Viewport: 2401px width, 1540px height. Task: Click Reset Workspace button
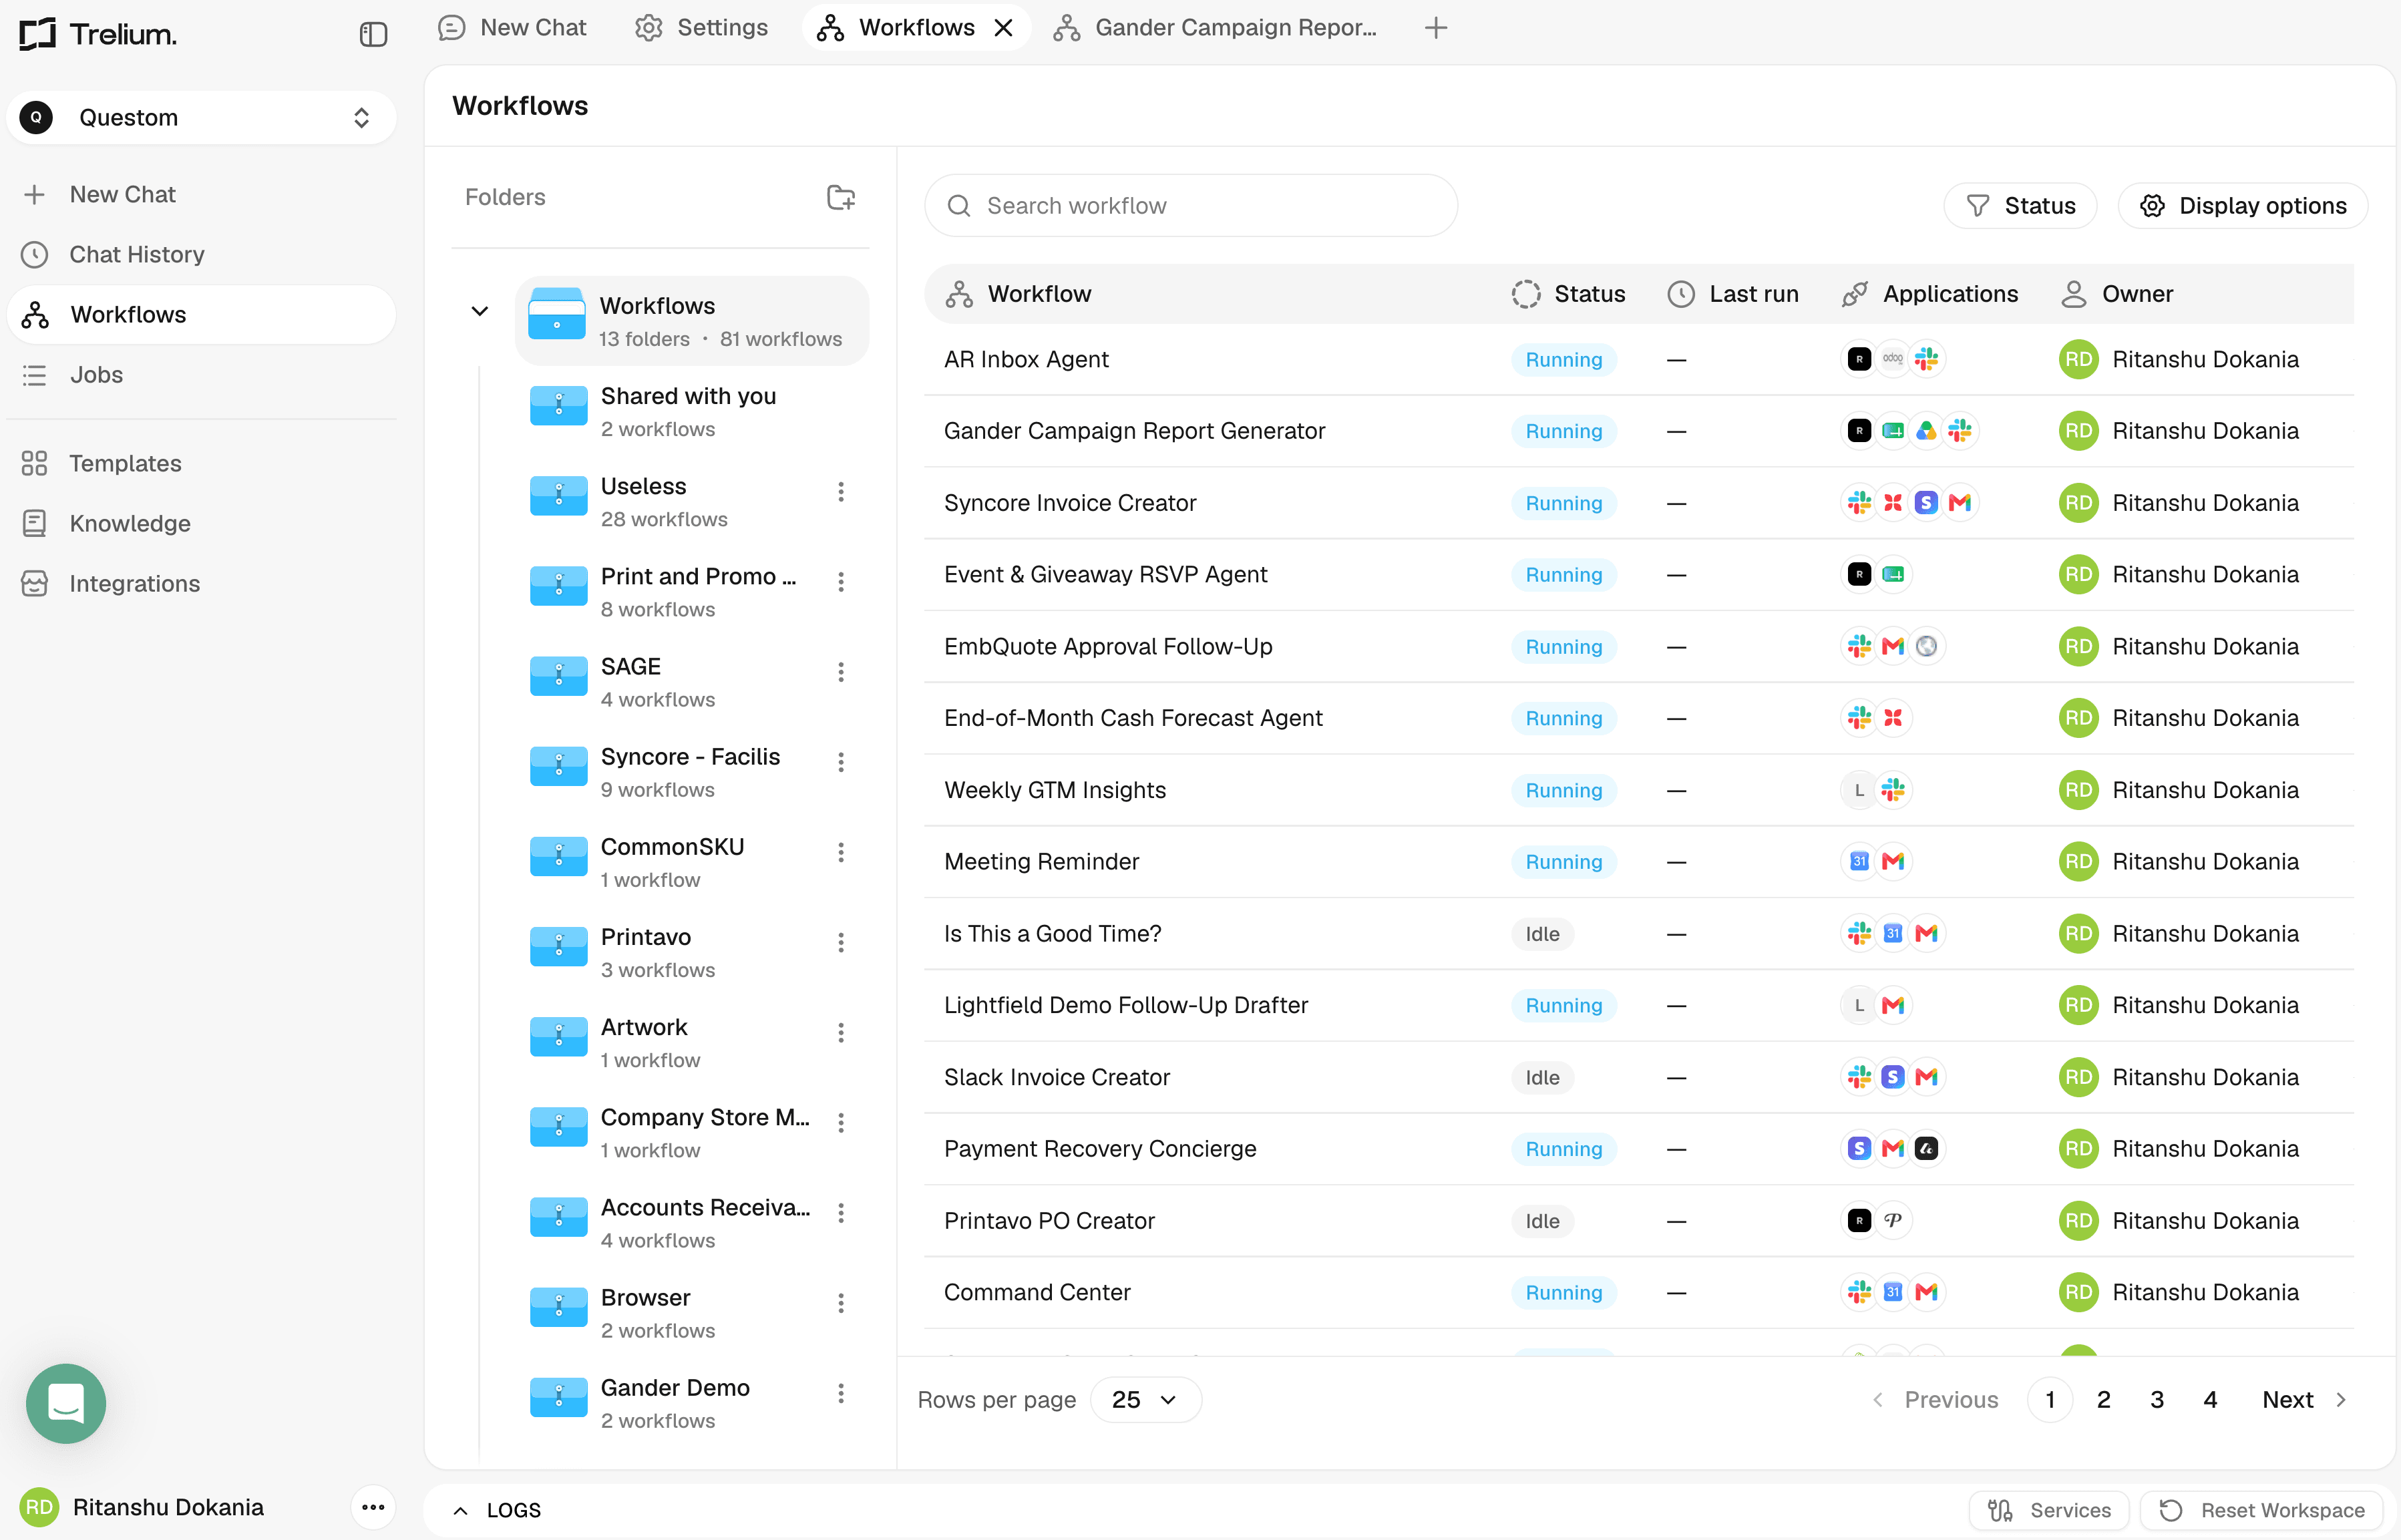click(x=2263, y=1510)
